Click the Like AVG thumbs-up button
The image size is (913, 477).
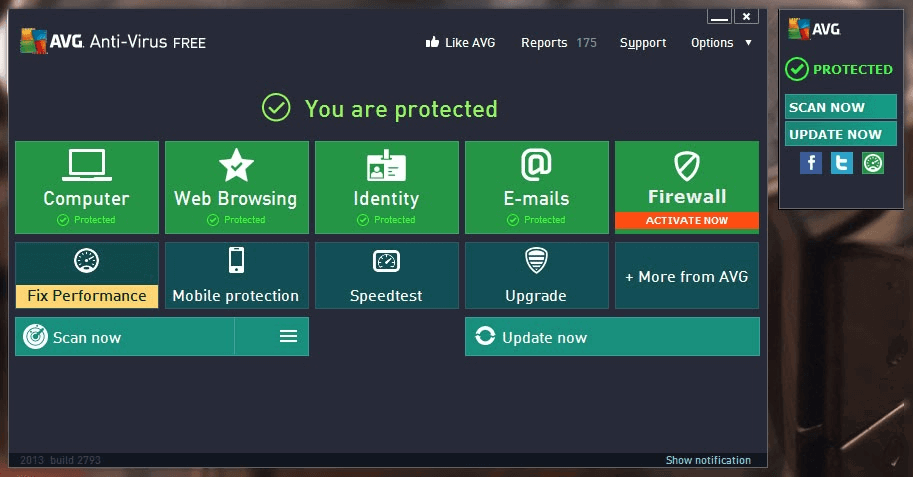point(460,43)
